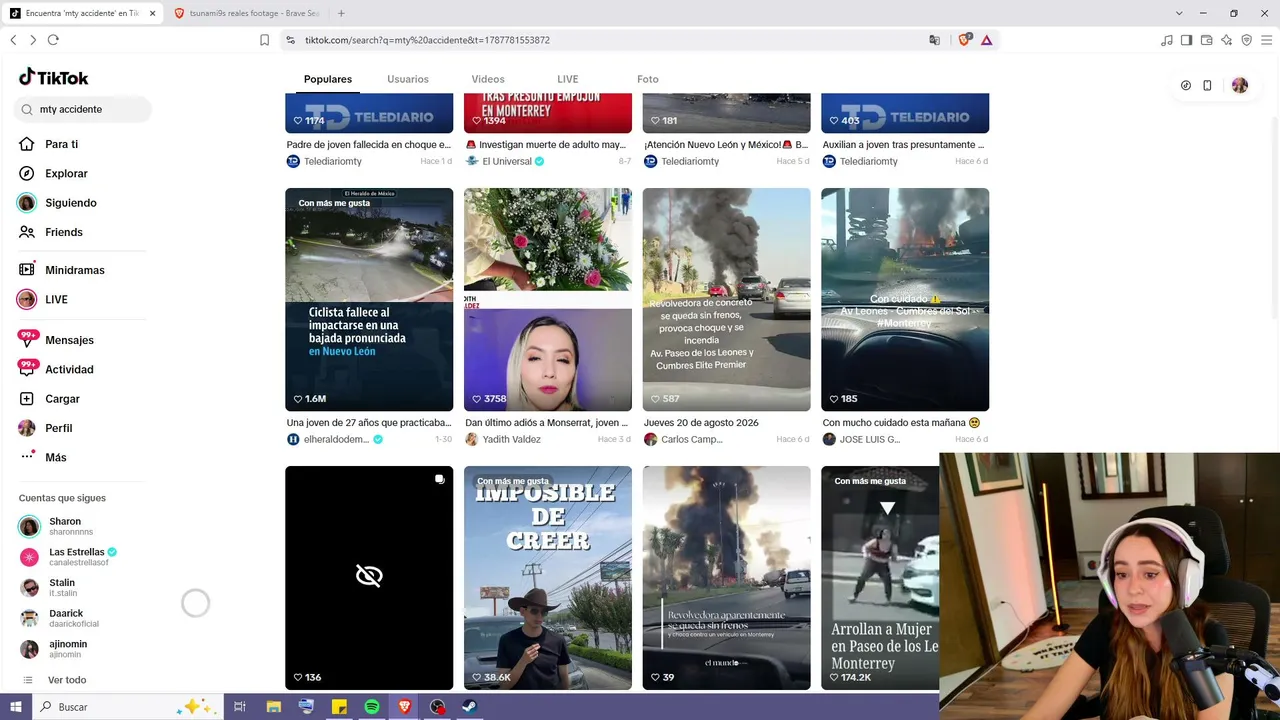The width and height of the screenshot is (1280, 720).
Task: Open the Brave main hamburger menu
Action: coord(1266,40)
